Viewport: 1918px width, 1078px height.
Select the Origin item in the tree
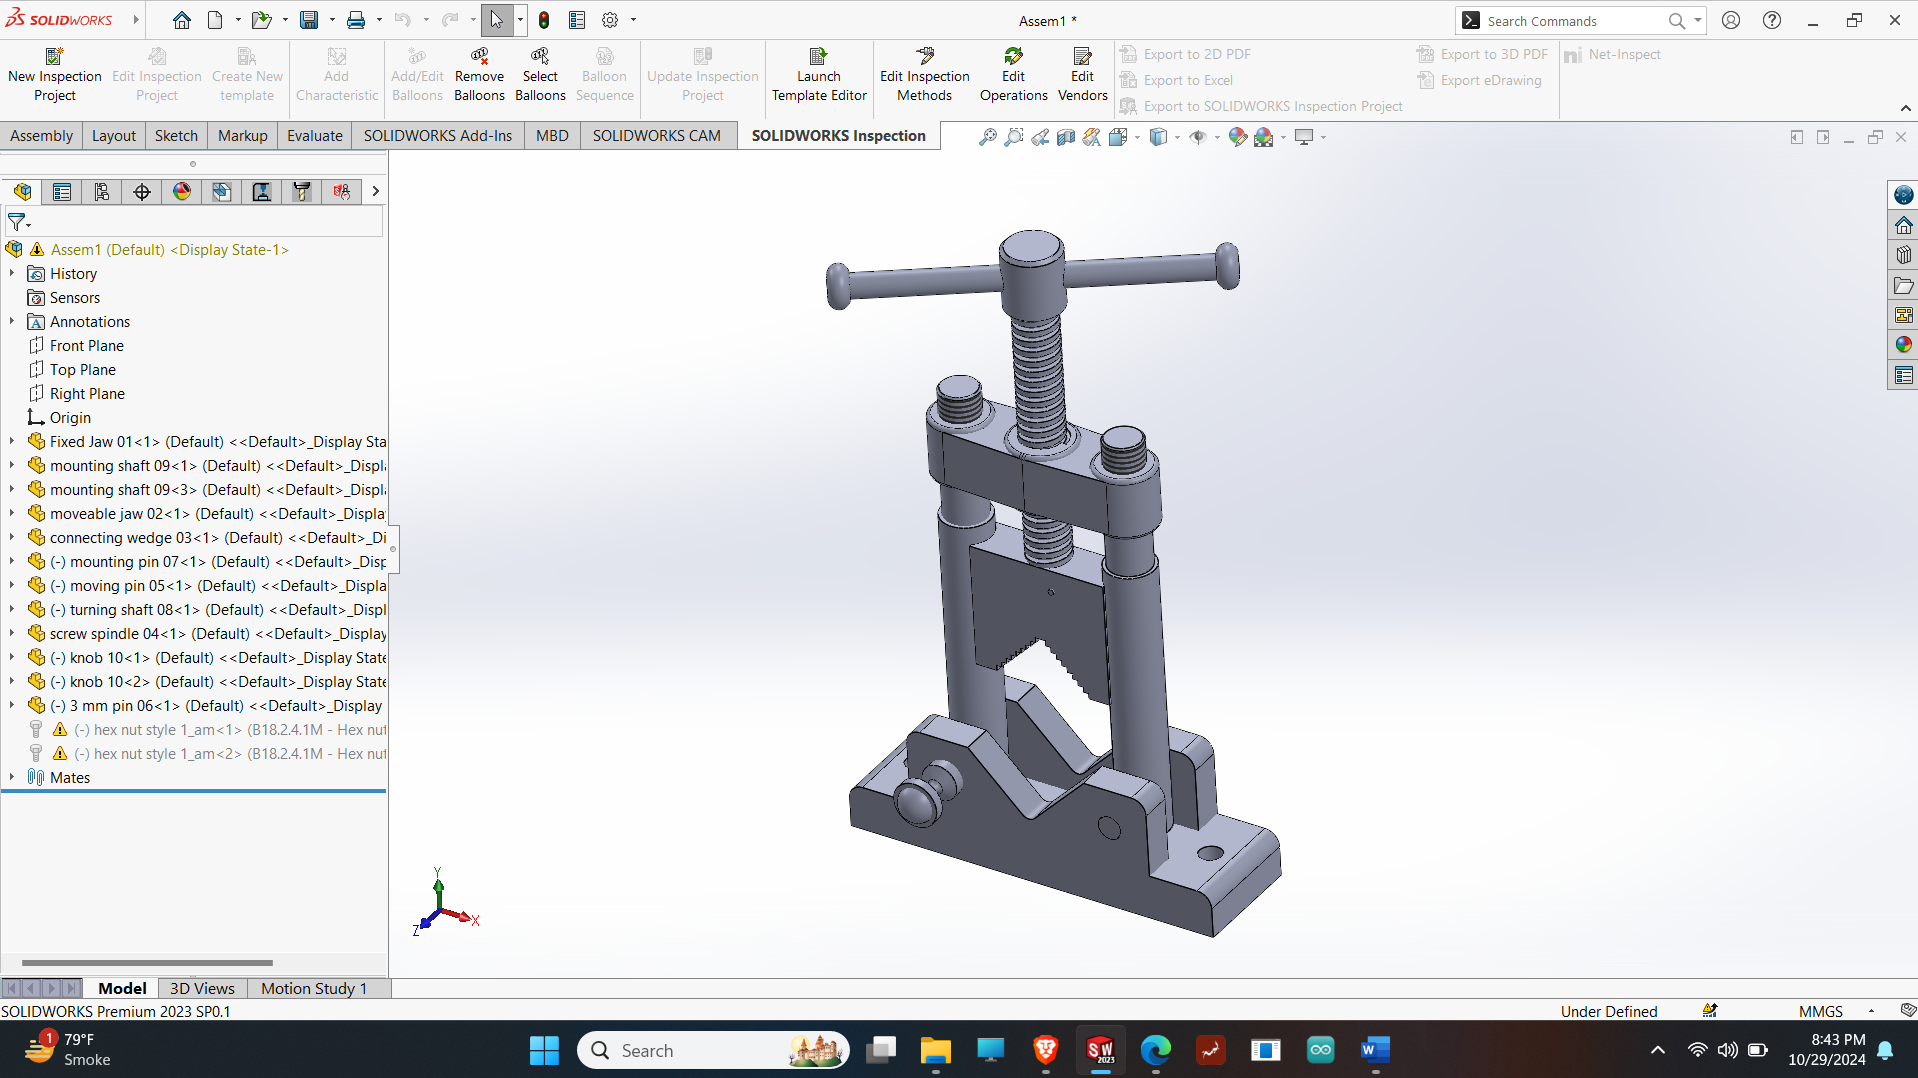(x=70, y=417)
